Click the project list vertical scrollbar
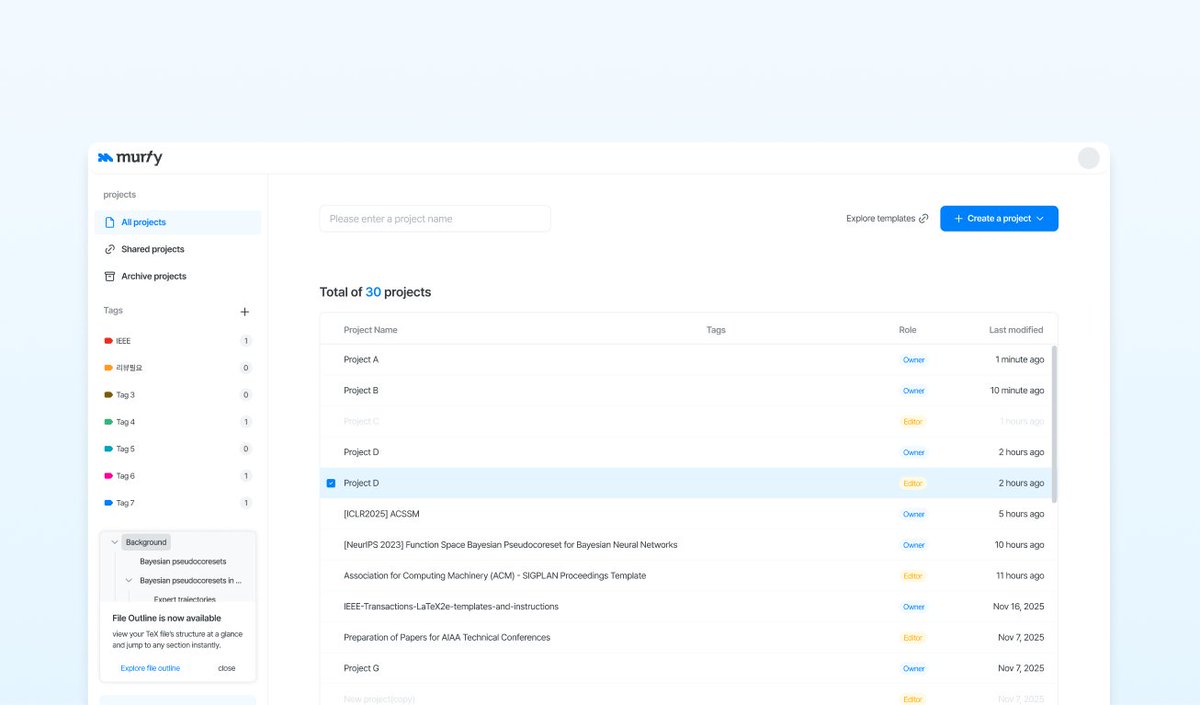 click(x=1054, y=424)
